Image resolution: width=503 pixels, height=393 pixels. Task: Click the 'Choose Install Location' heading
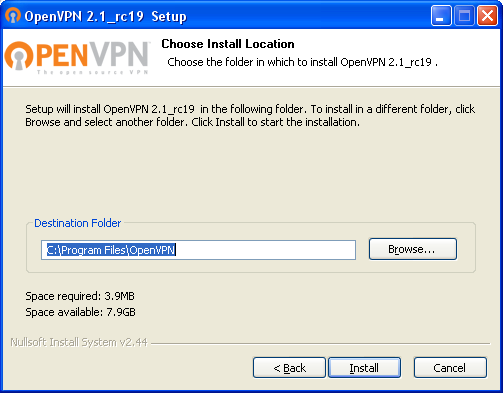click(x=228, y=44)
